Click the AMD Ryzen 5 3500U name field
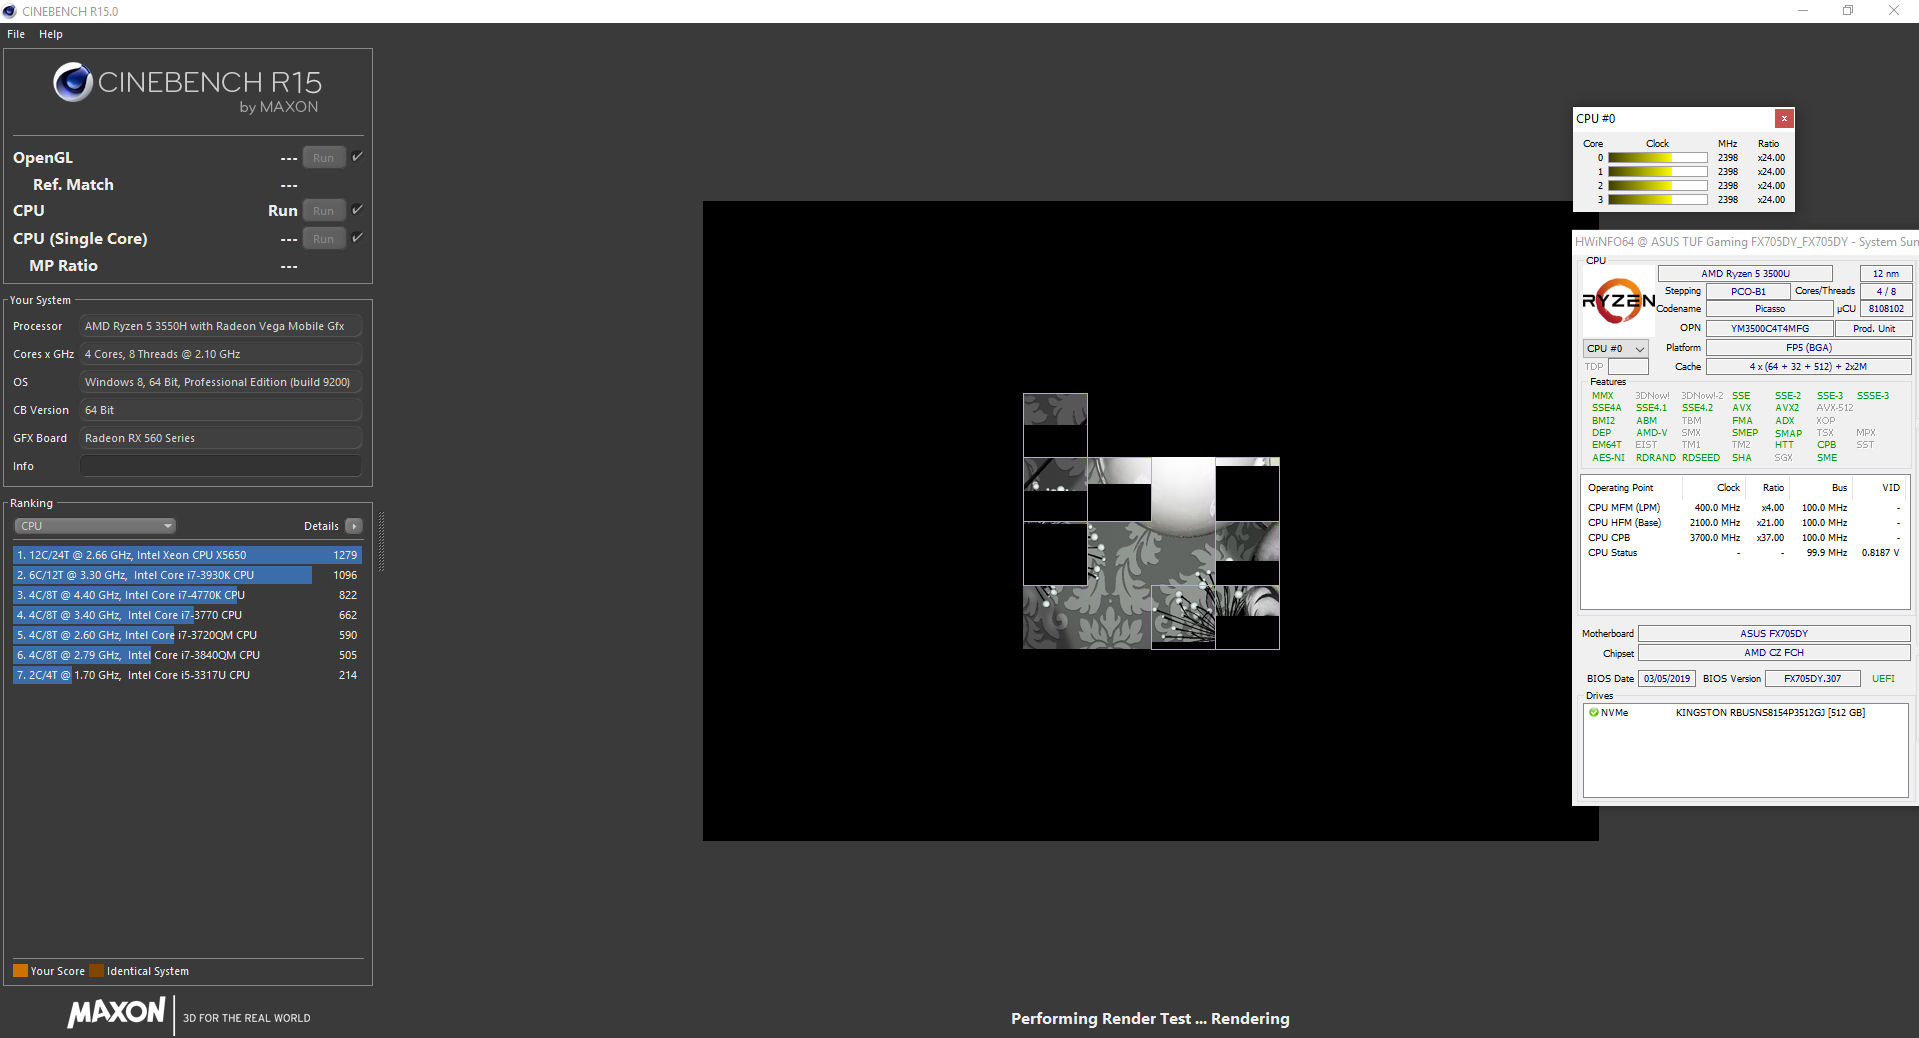The height and width of the screenshot is (1038, 1919). pos(1745,273)
